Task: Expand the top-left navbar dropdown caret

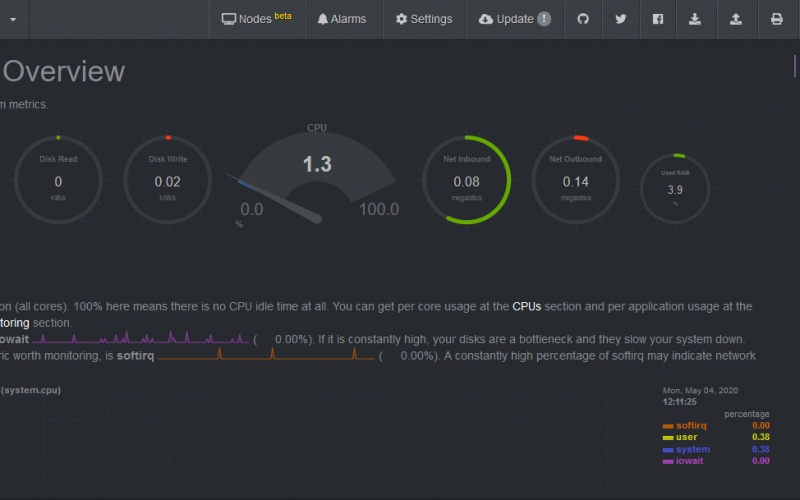Action: click(x=12, y=19)
